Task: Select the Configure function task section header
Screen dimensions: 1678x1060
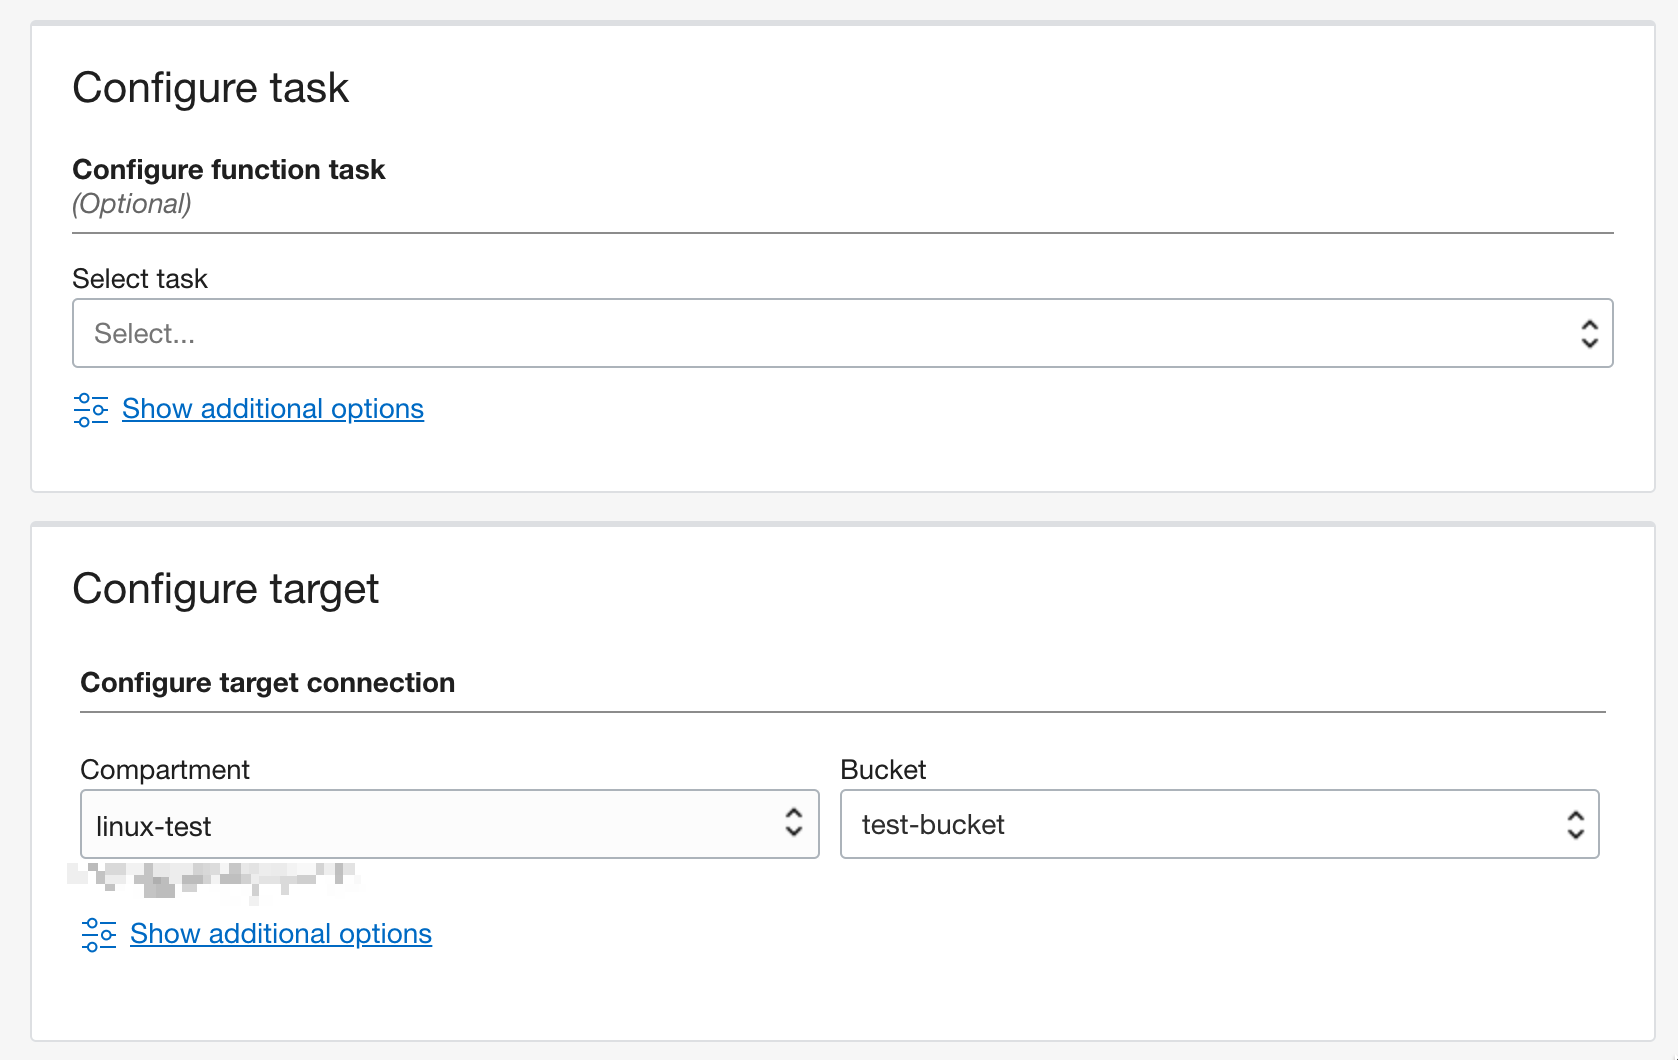Action: pos(228,169)
